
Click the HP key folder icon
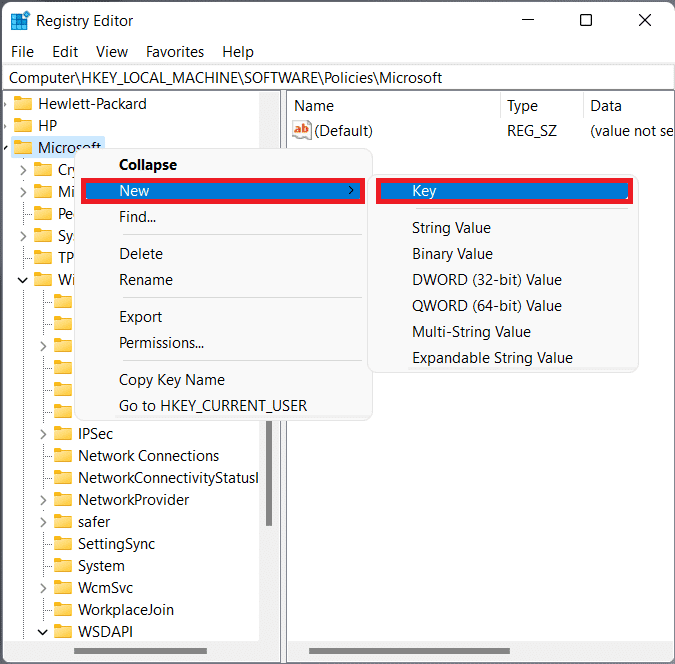point(23,126)
